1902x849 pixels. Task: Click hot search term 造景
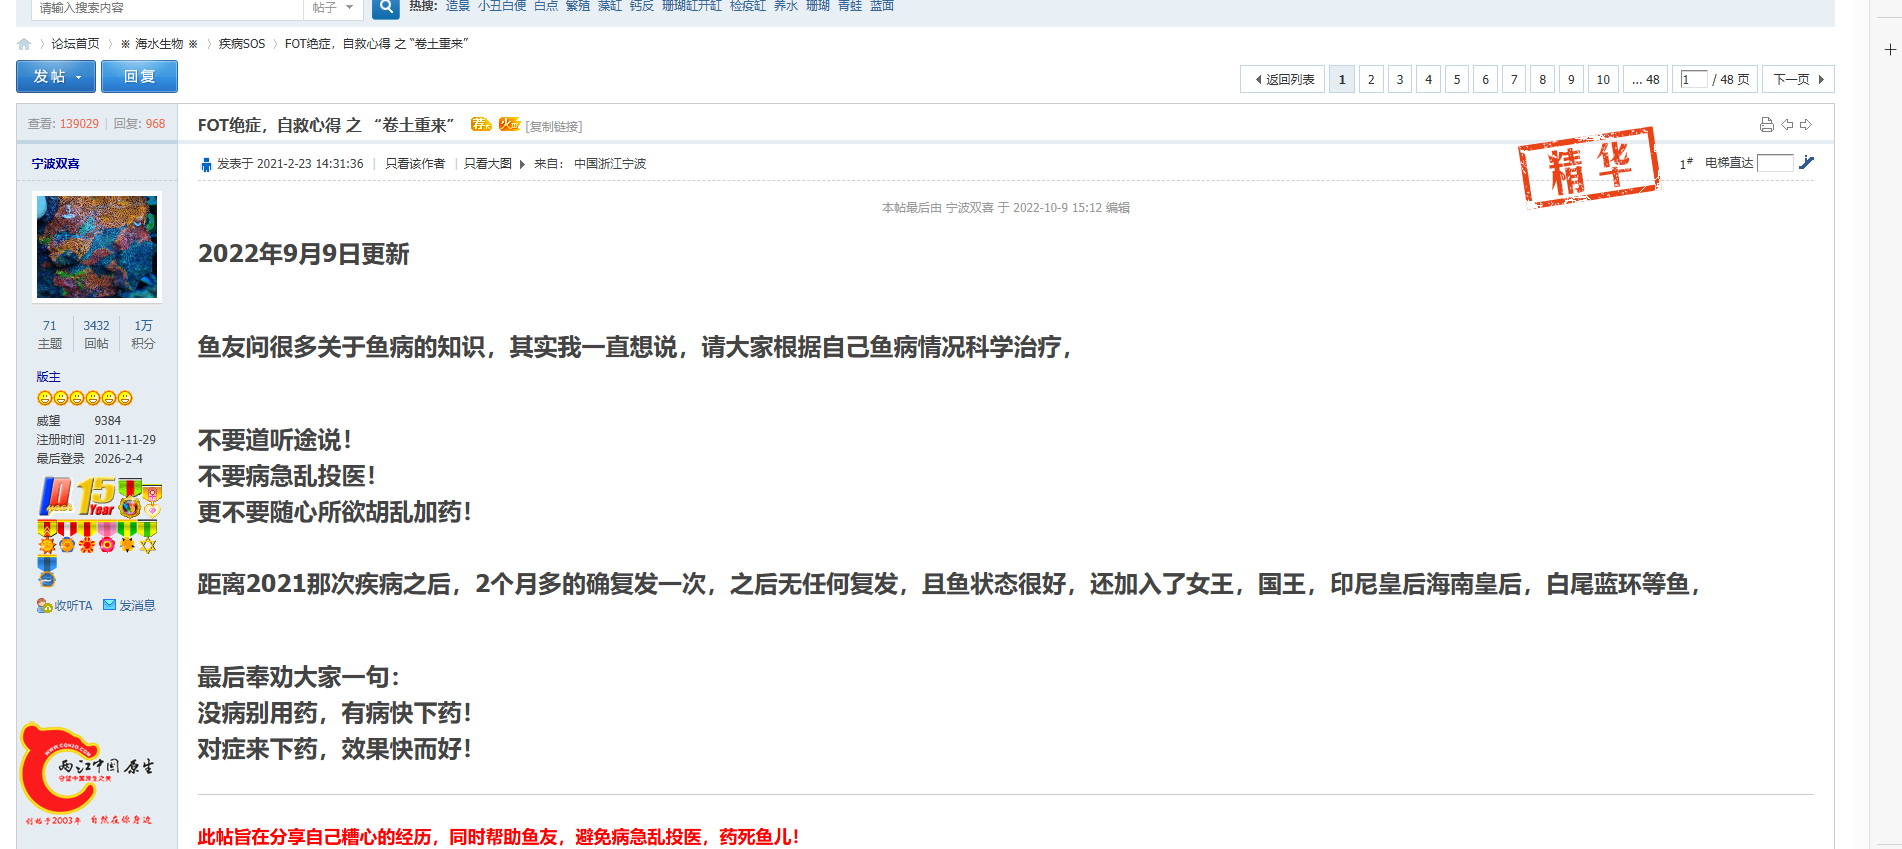(x=458, y=6)
